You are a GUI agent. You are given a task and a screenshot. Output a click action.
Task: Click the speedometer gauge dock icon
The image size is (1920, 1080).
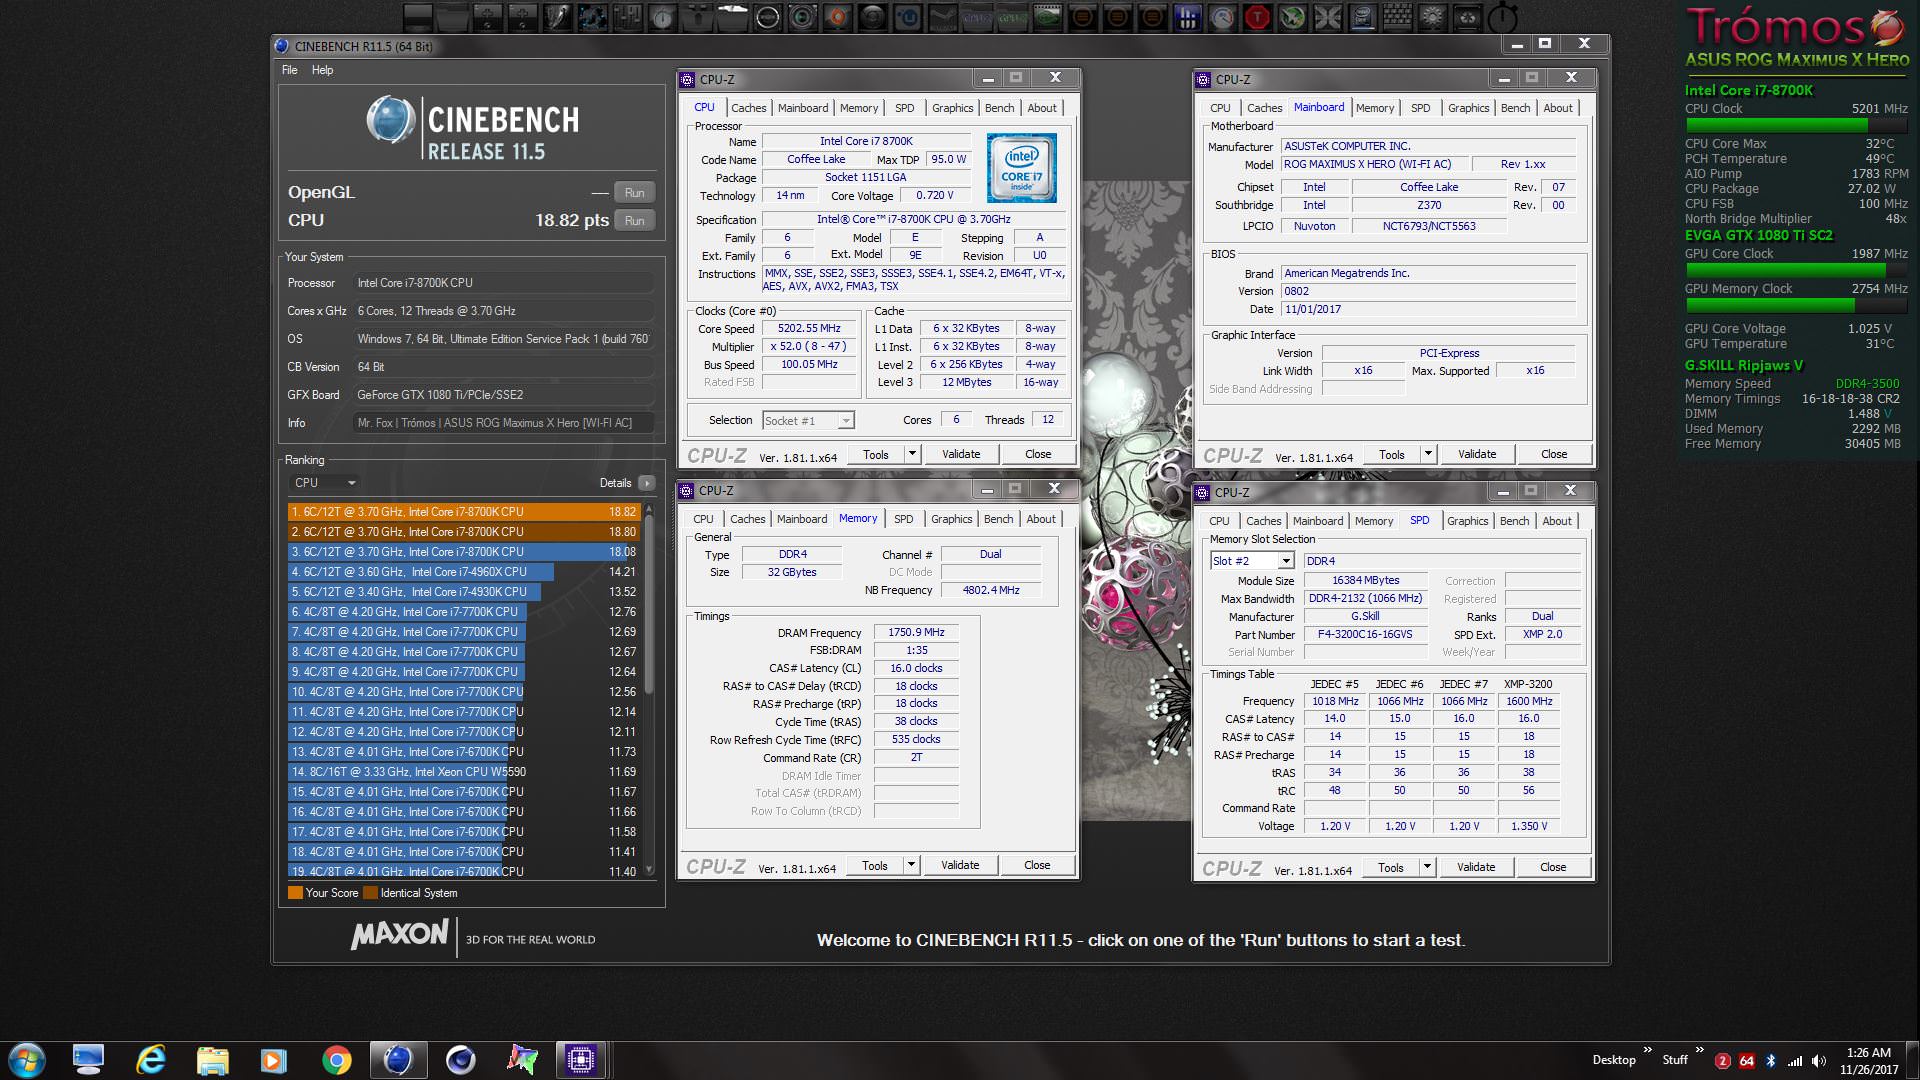[1222, 17]
